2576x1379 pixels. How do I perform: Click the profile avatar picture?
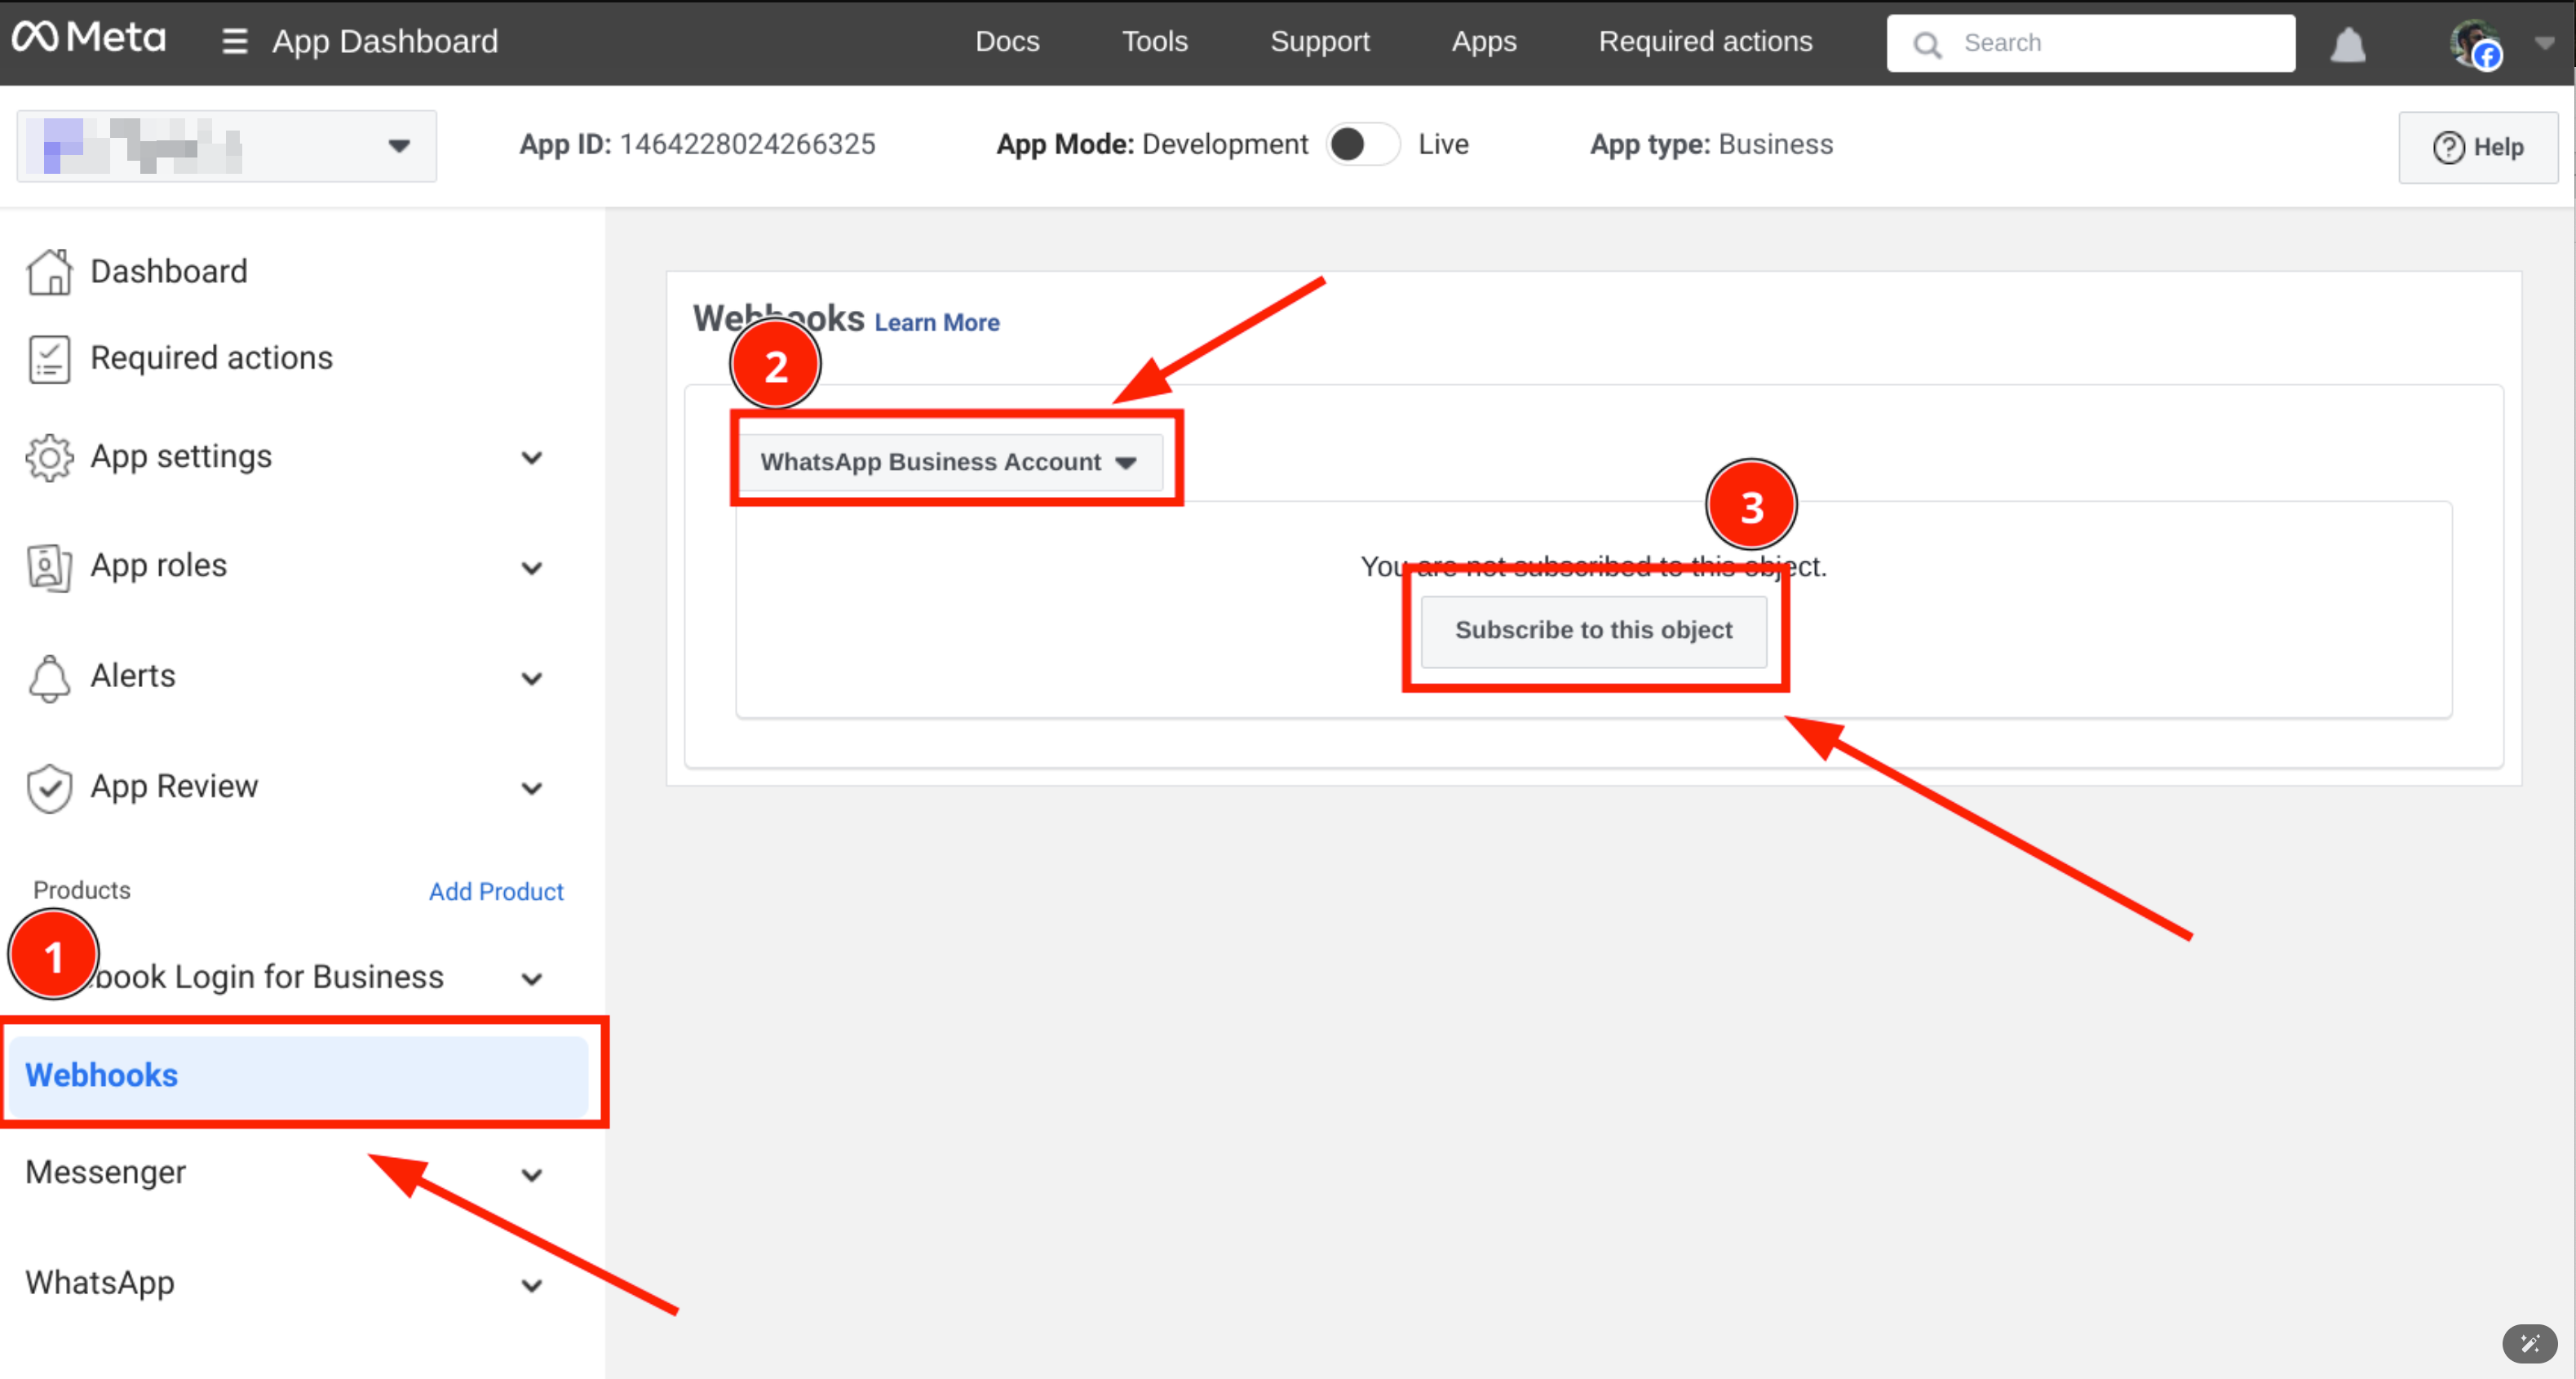(2476, 43)
